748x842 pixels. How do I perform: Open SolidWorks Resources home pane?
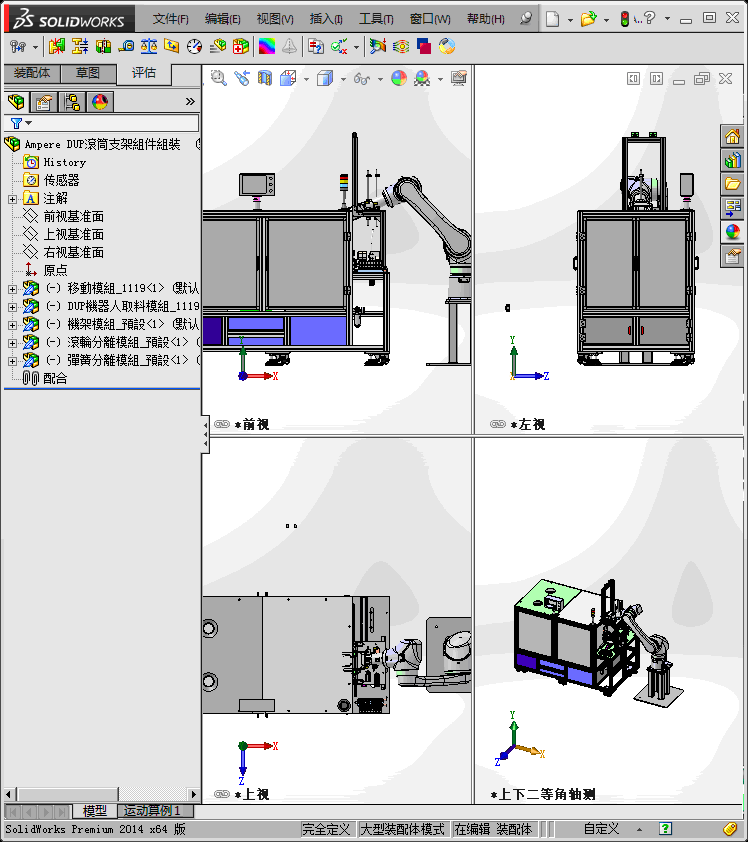(x=732, y=136)
